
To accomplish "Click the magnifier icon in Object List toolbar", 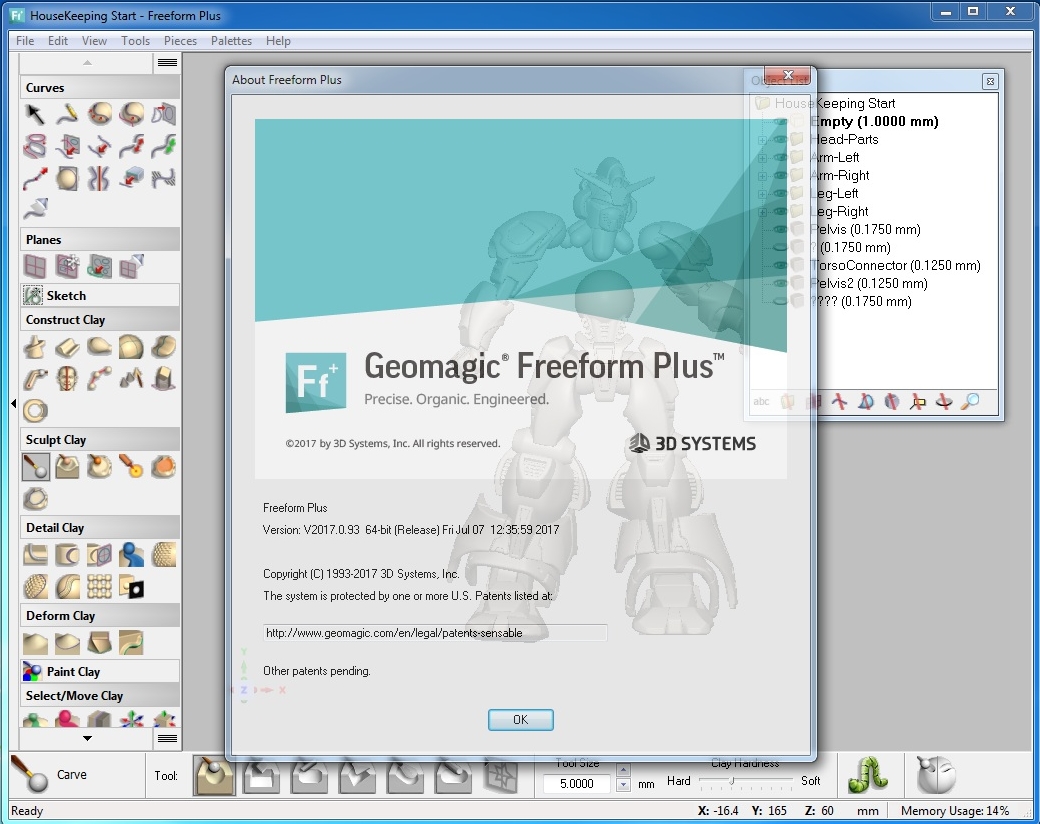I will (x=970, y=402).
